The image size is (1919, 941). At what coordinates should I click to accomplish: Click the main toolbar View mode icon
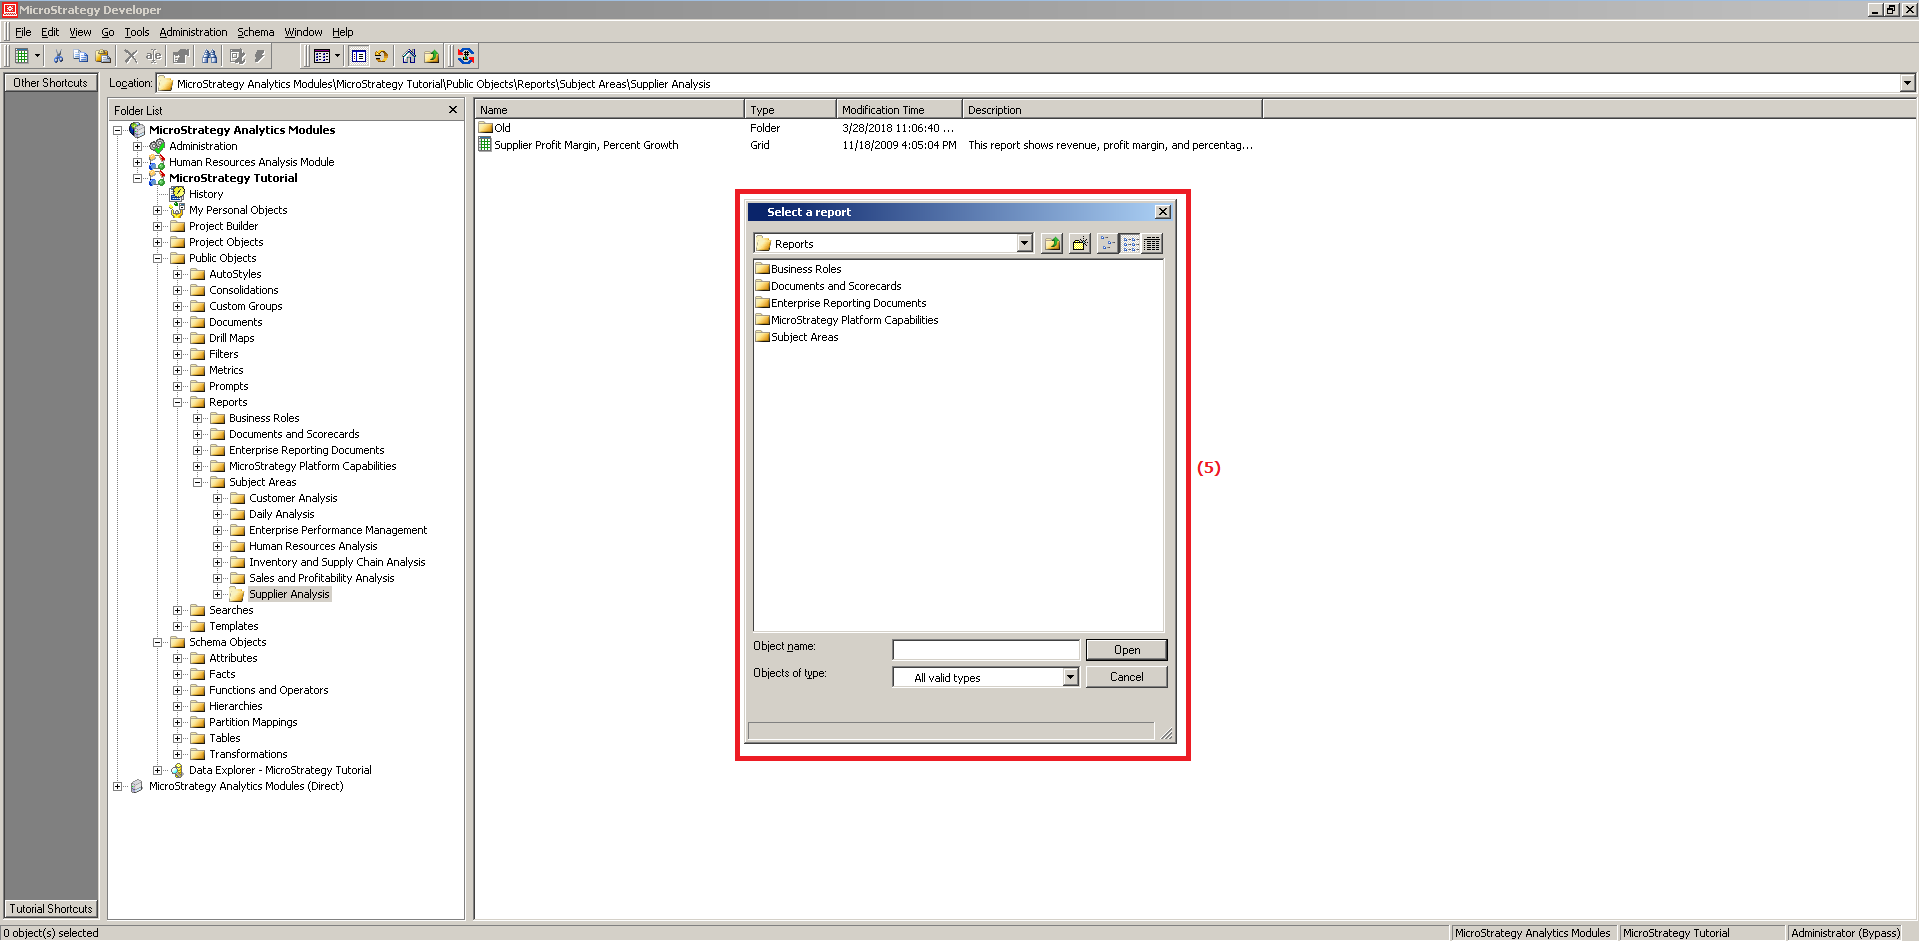321,56
